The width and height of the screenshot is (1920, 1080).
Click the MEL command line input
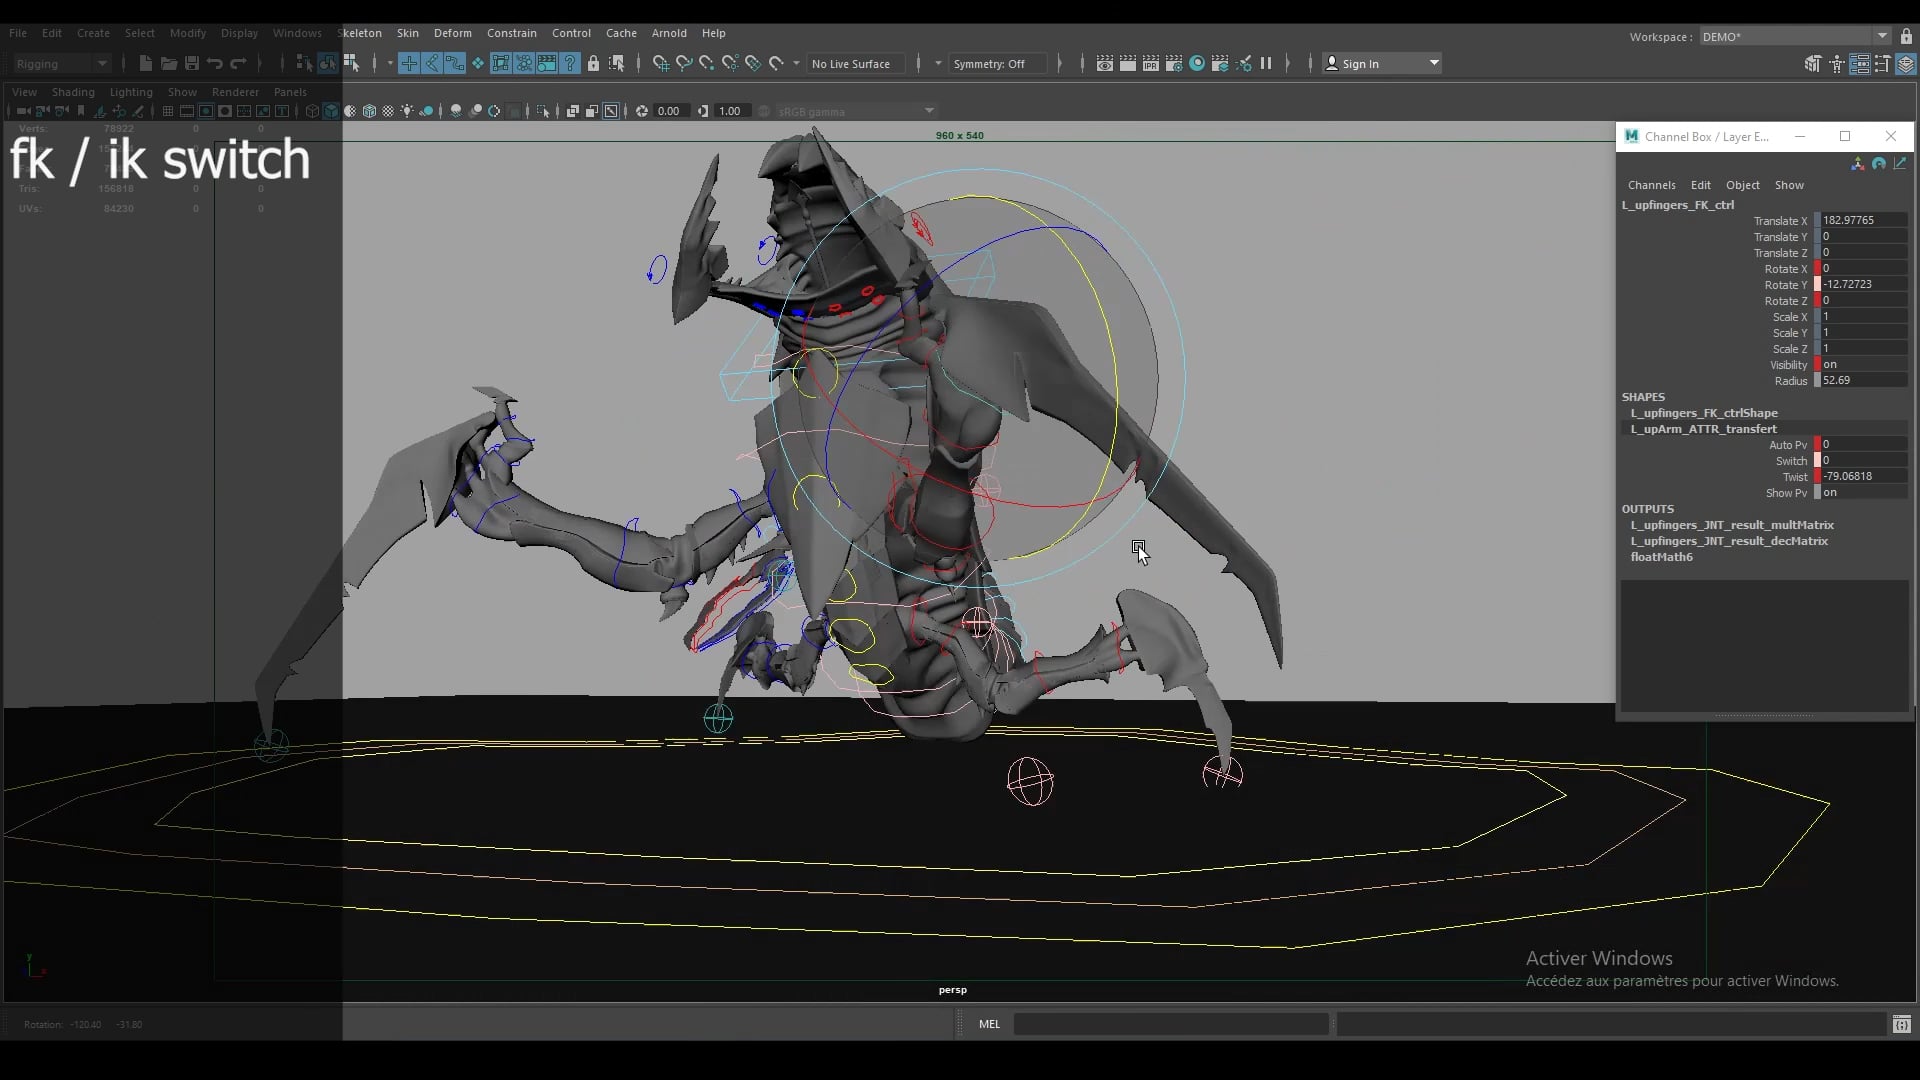[1171, 1024]
